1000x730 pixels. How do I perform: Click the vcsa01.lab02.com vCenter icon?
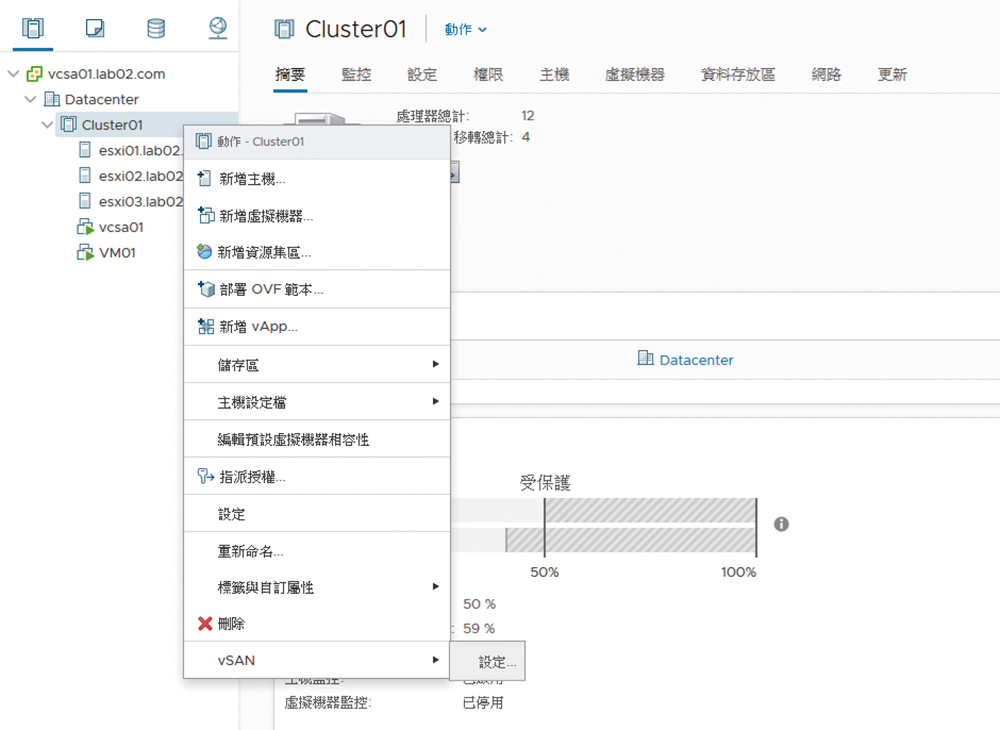tap(34, 74)
